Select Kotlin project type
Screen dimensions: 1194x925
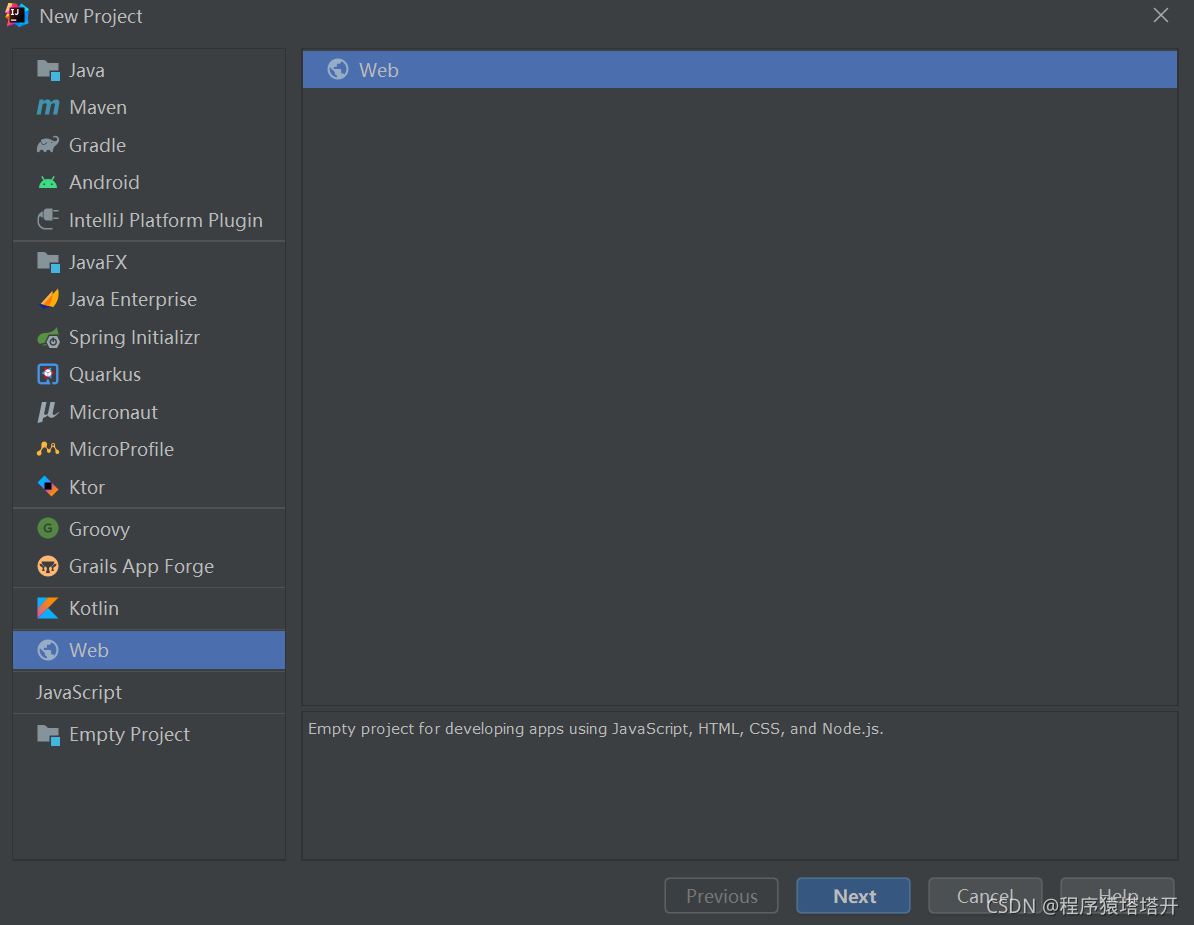pos(148,608)
